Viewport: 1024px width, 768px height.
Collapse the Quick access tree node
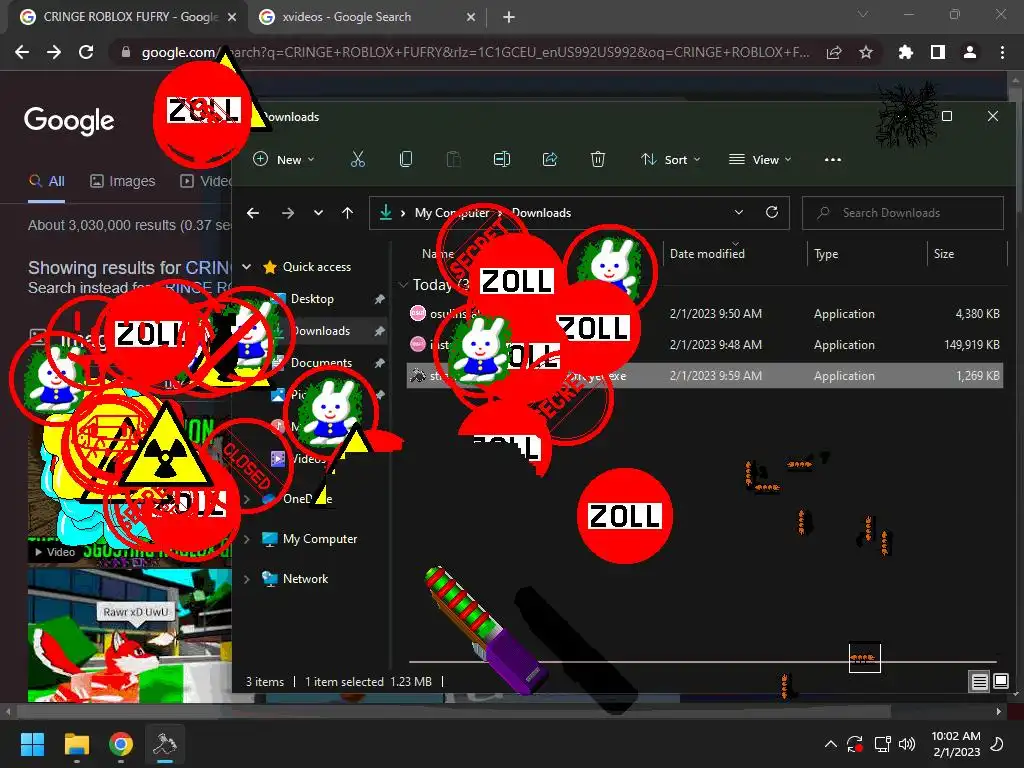click(x=247, y=266)
